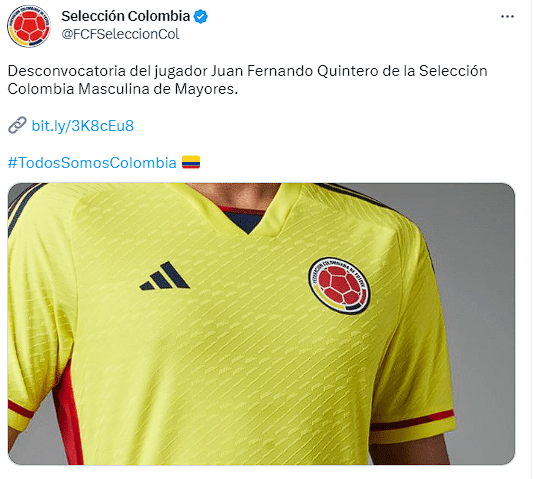Viewport: 533px width, 479px height.
Task: Click the V-neck collar in the photo
Action: click(x=248, y=211)
